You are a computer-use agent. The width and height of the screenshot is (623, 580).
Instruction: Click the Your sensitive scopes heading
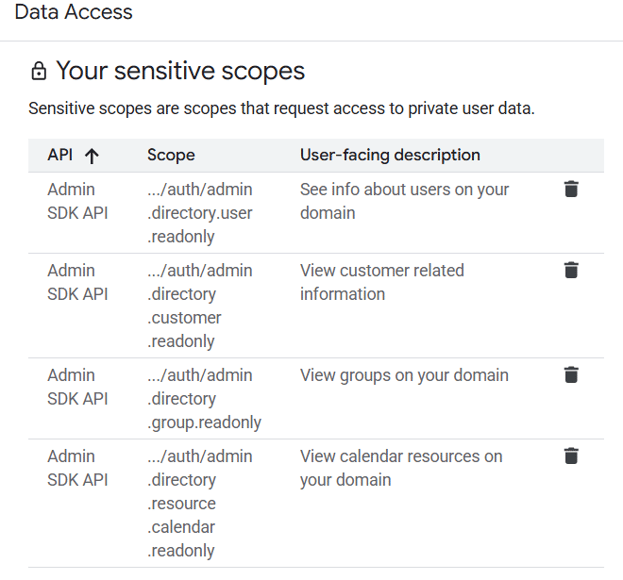(180, 71)
